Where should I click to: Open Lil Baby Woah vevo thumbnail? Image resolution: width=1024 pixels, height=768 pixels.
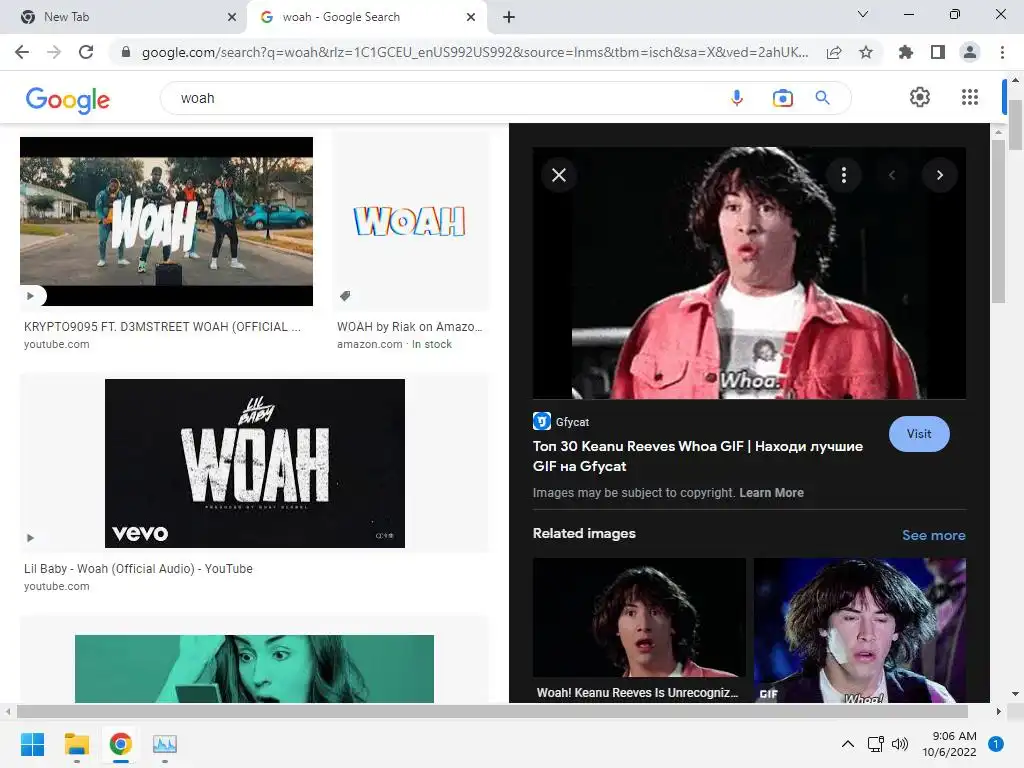coord(255,464)
